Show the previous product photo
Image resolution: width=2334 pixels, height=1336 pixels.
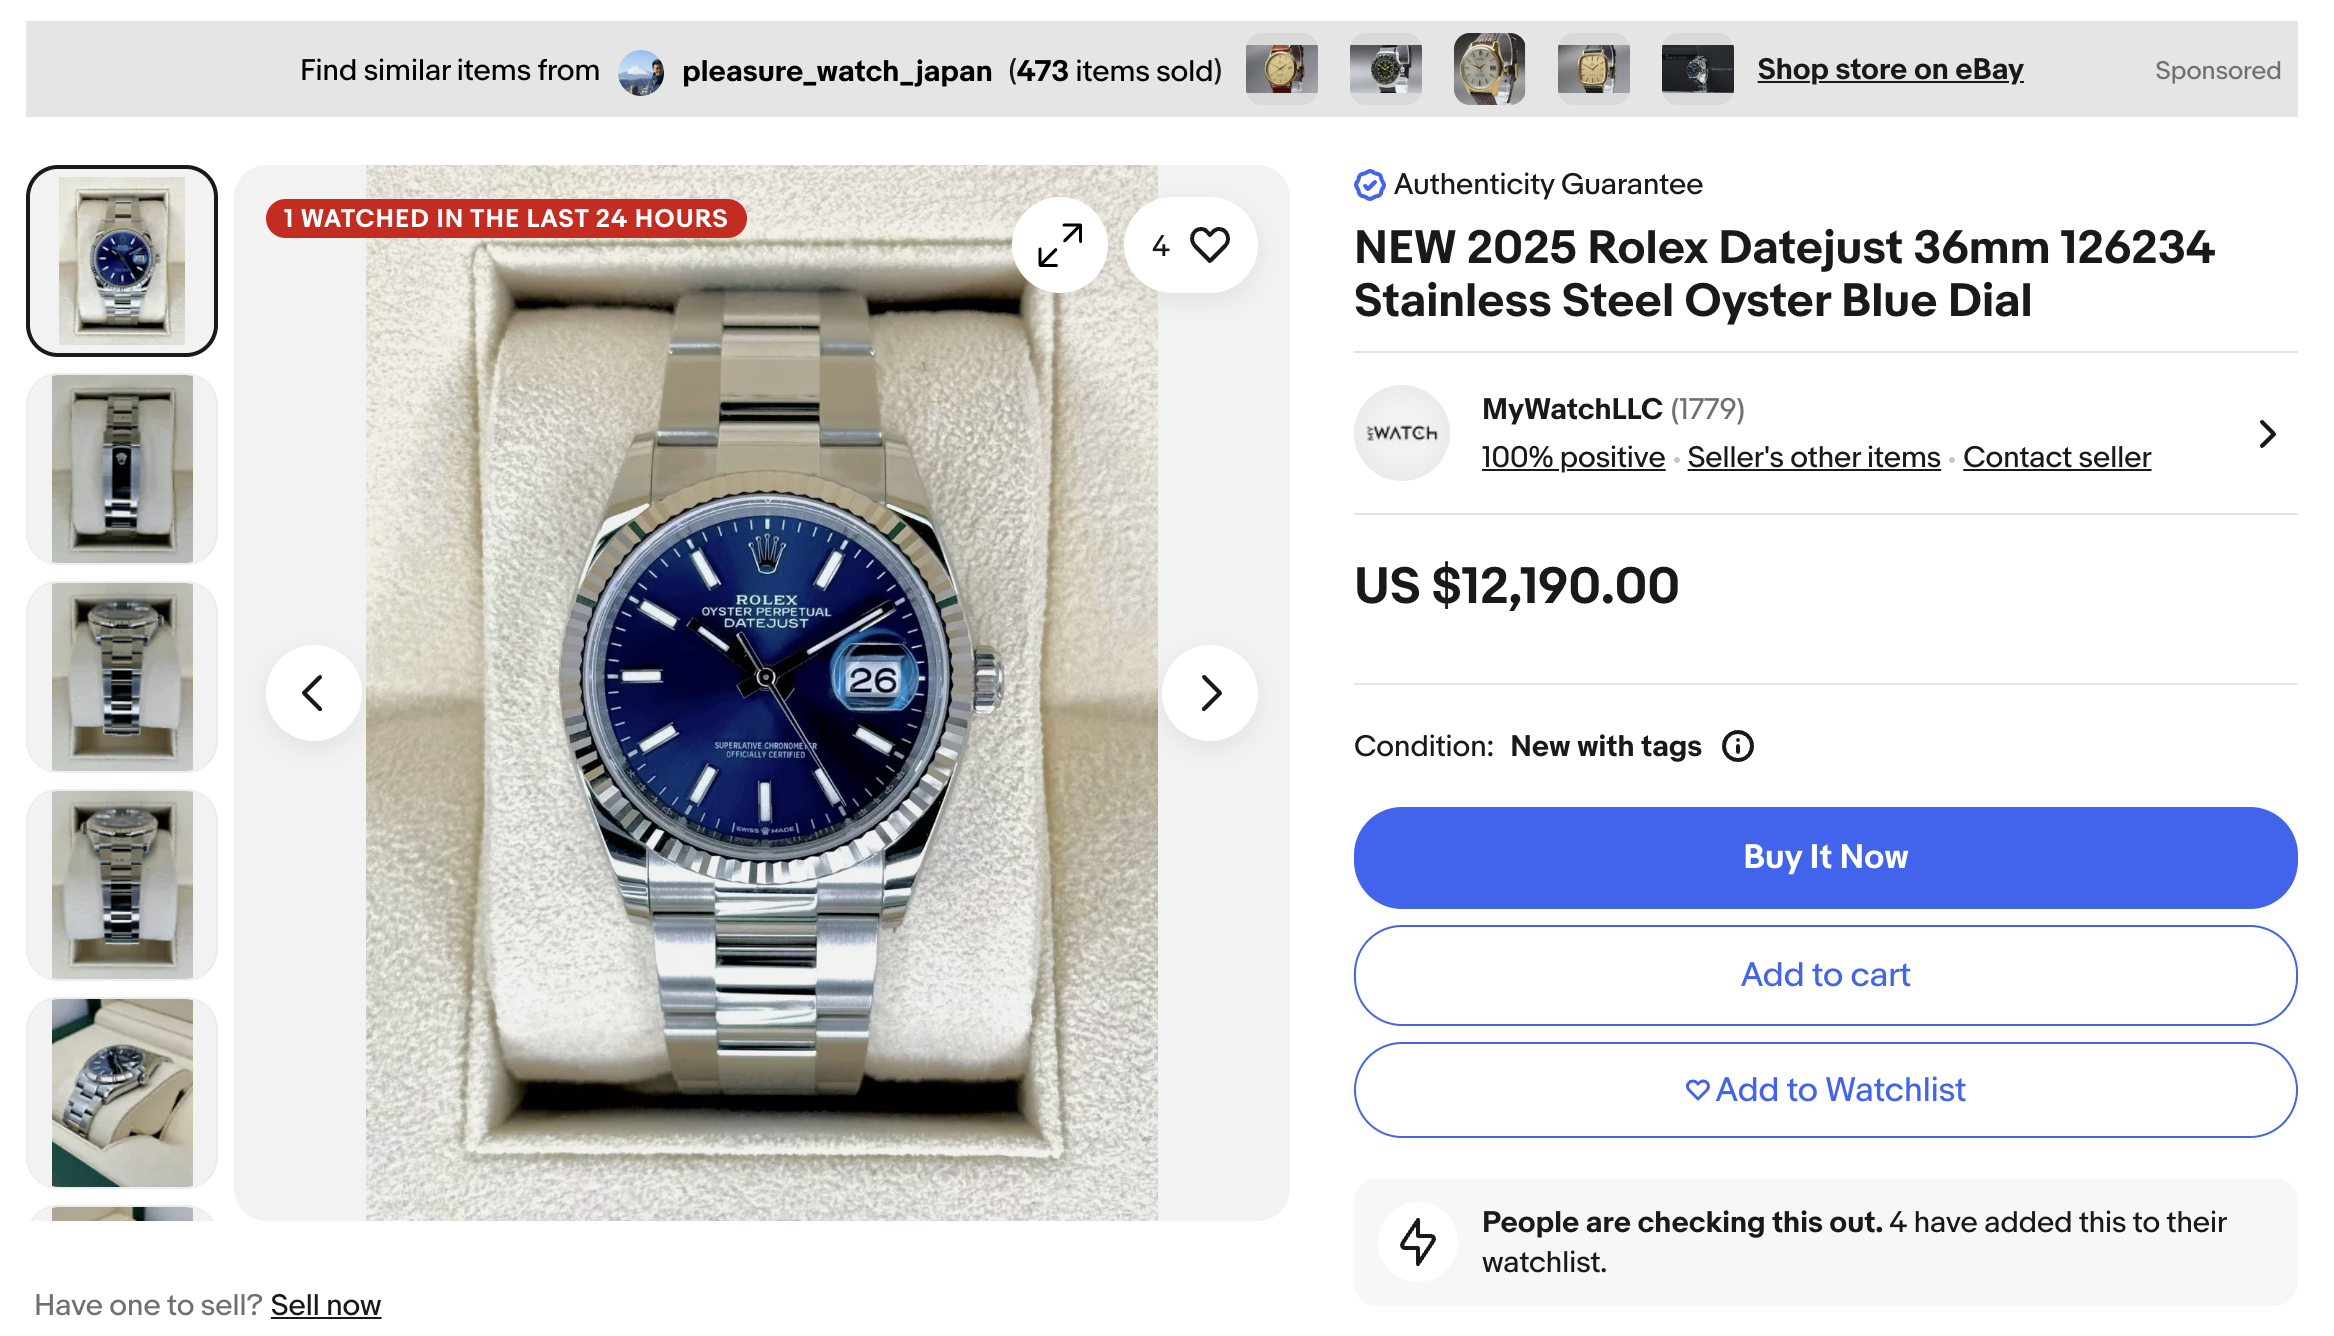tap(314, 692)
